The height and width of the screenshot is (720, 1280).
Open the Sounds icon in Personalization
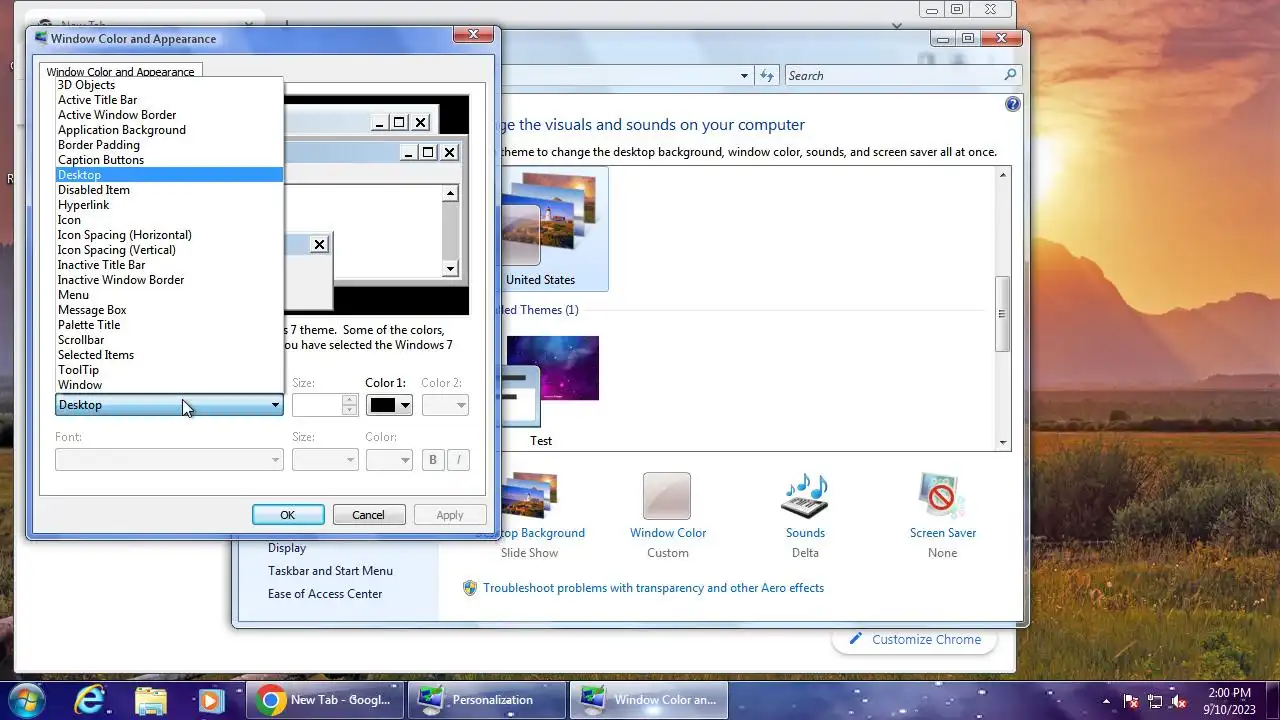805,496
